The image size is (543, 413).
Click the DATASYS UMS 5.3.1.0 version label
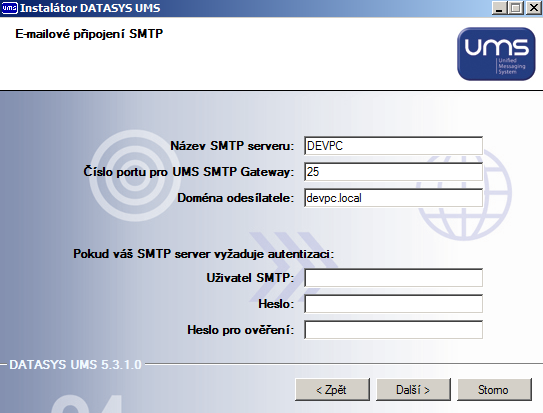[x=75, y=365]
